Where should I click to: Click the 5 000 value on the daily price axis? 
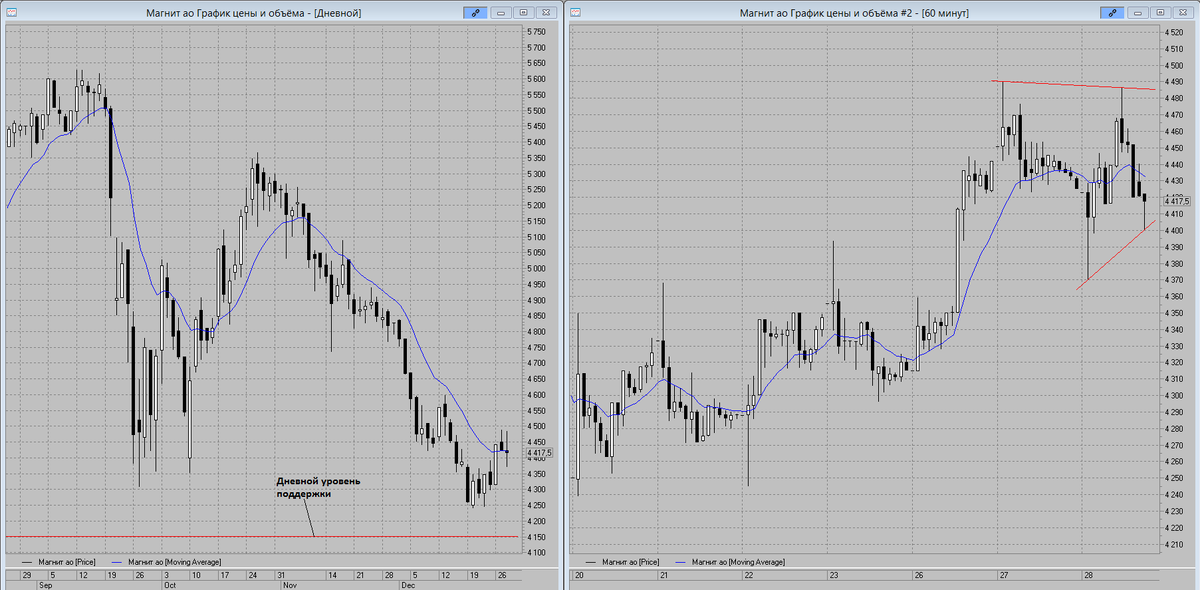pyautogui.click(x=536, y=269)
